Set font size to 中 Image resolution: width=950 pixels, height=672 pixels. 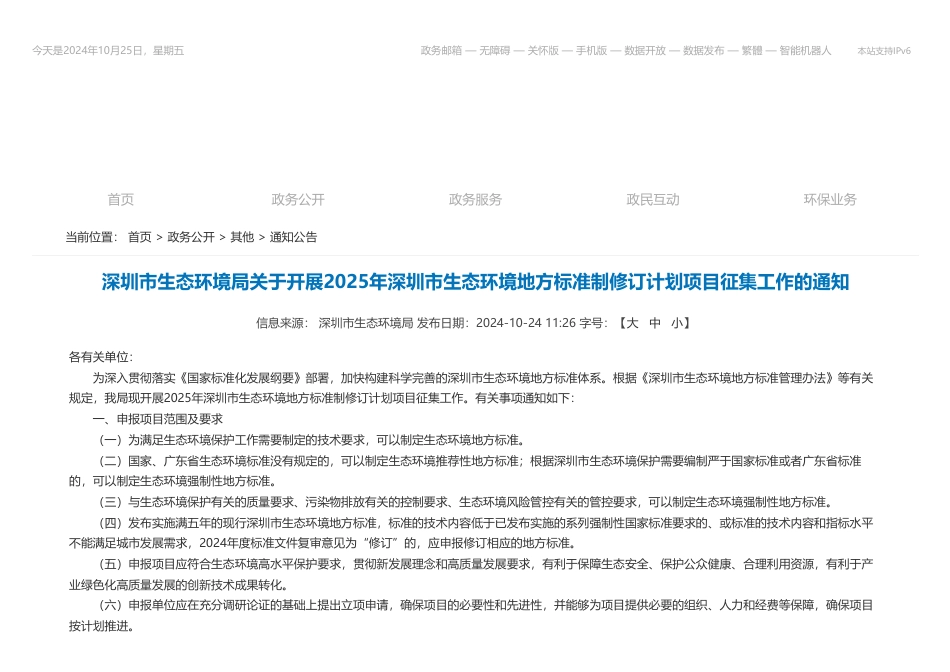click(654, 323)
